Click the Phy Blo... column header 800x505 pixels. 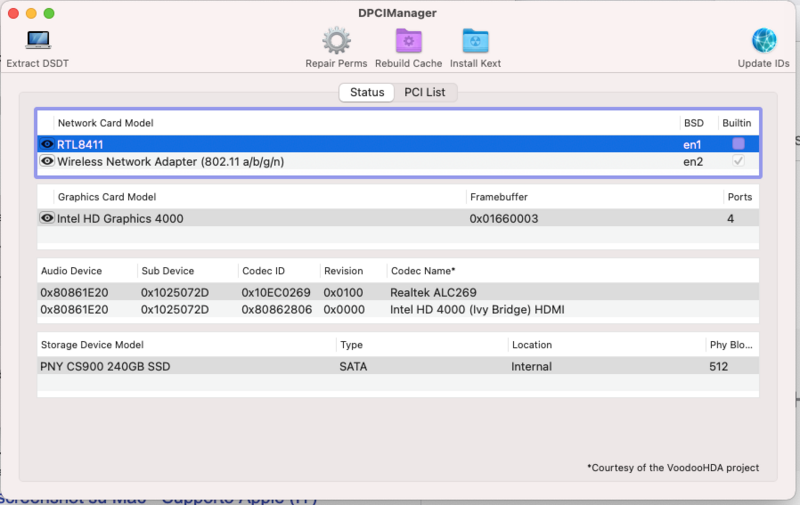(731, 345)
